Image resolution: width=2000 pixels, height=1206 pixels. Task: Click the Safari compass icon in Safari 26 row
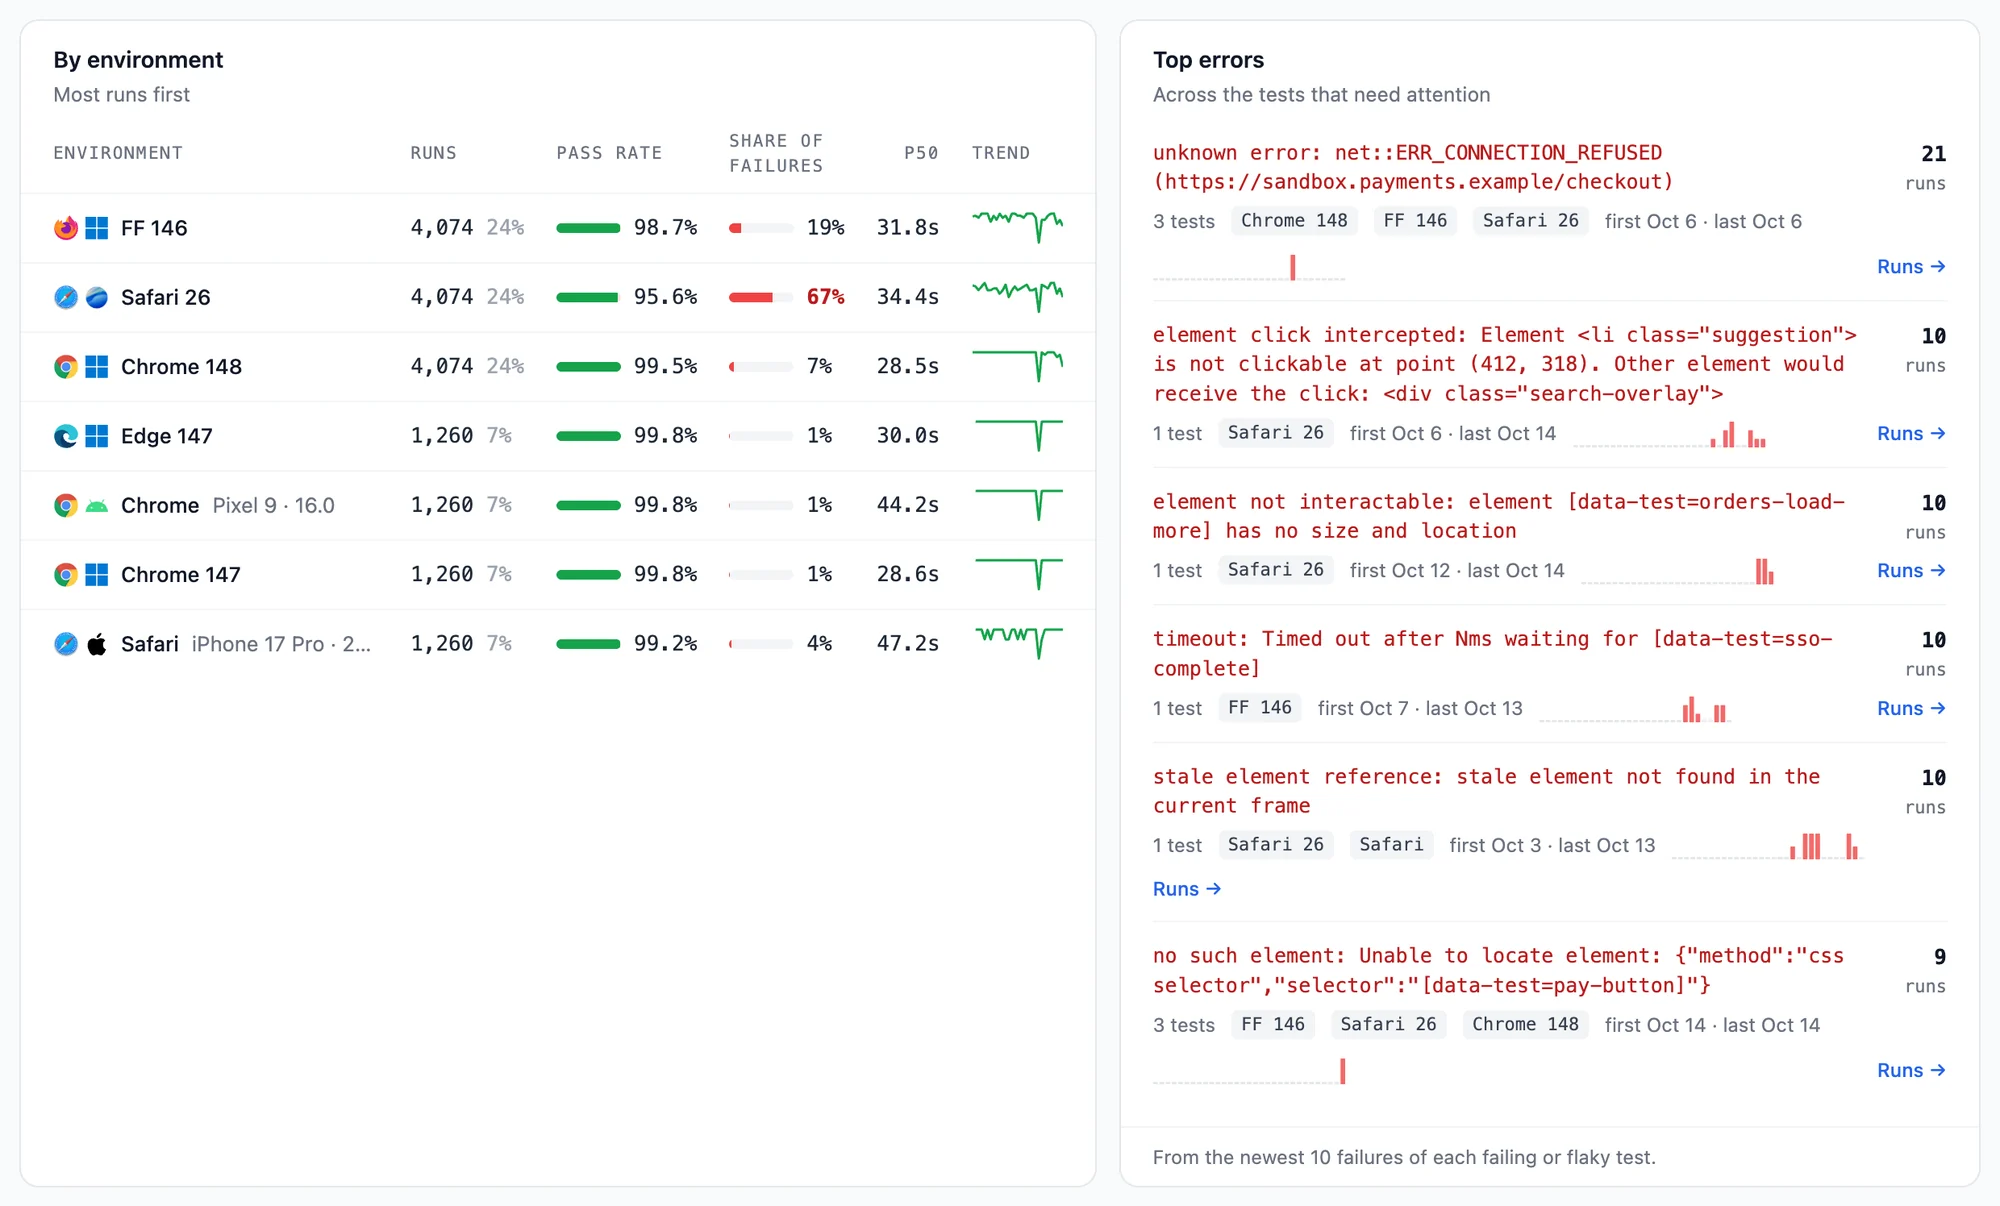pos(66,297)
